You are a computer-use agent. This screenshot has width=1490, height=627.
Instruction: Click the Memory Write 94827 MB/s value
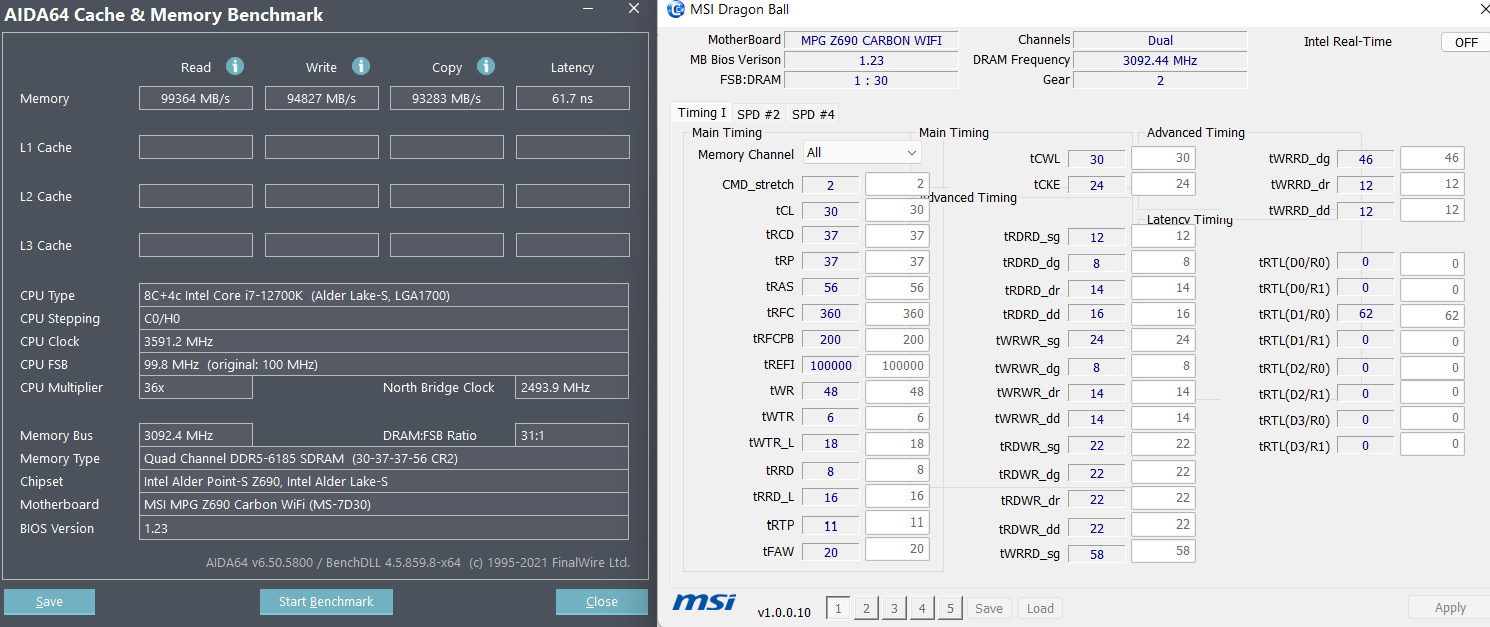322,98
